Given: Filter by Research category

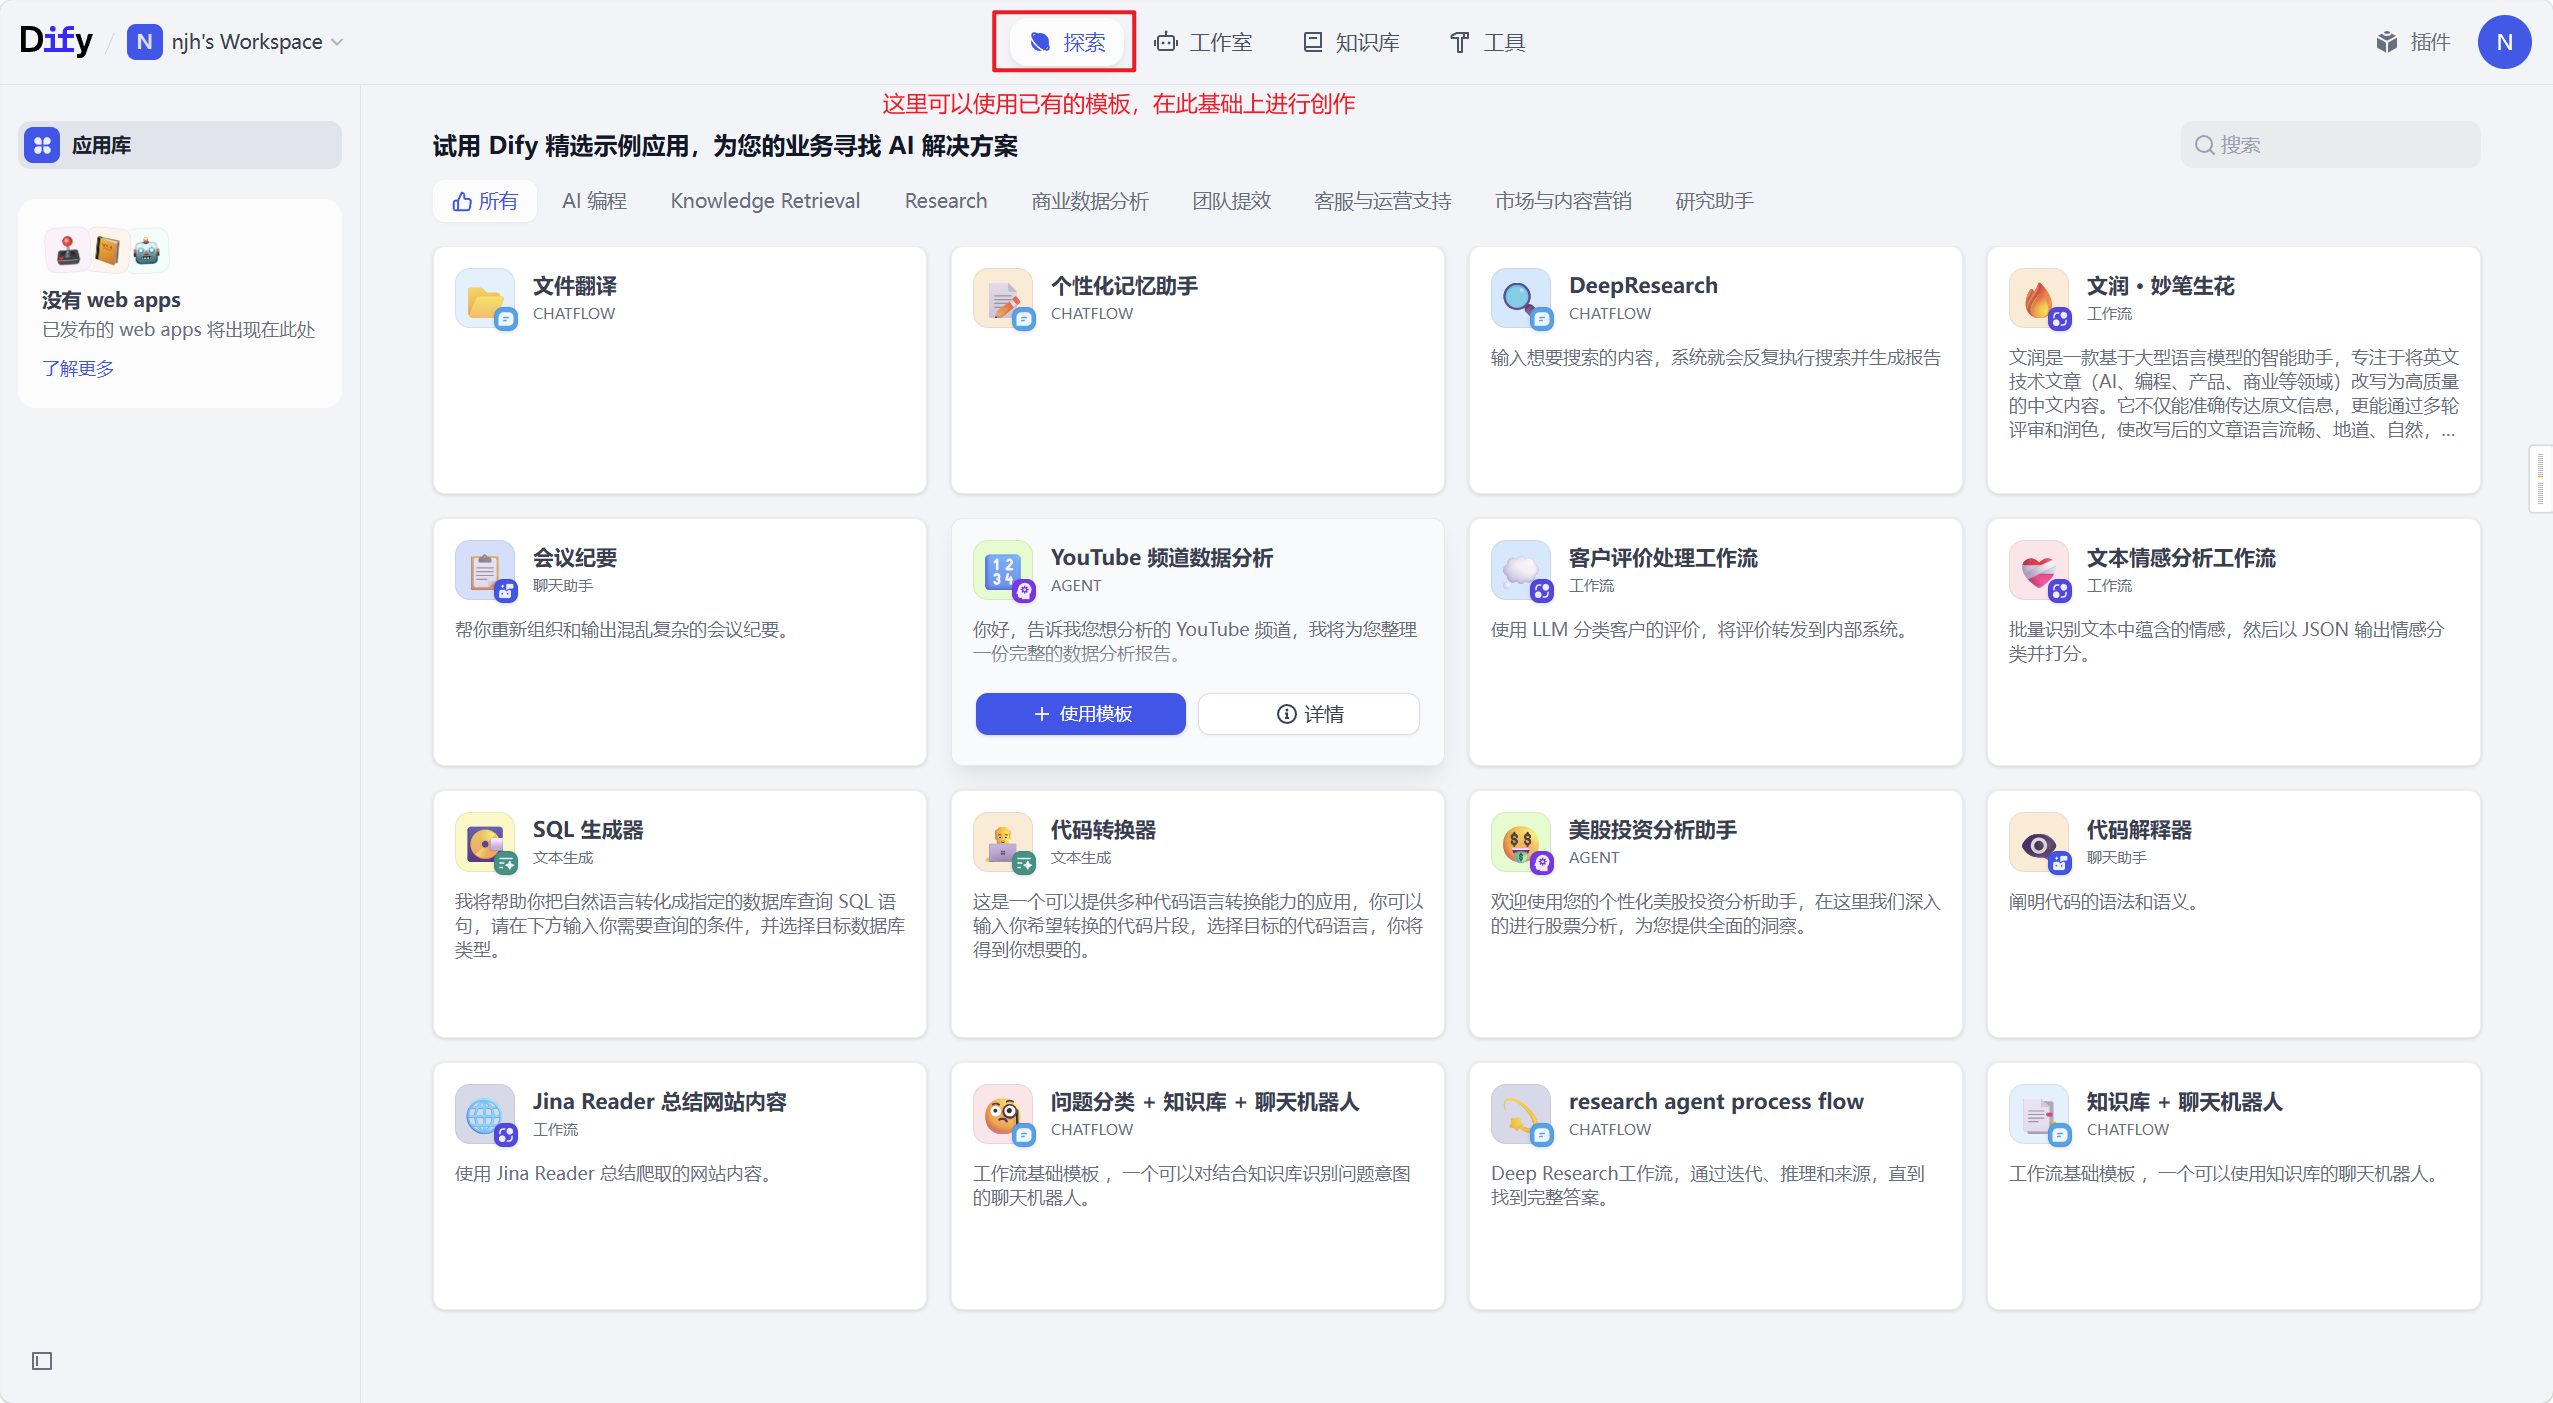Looking at the screenshot, I should 946,201.
